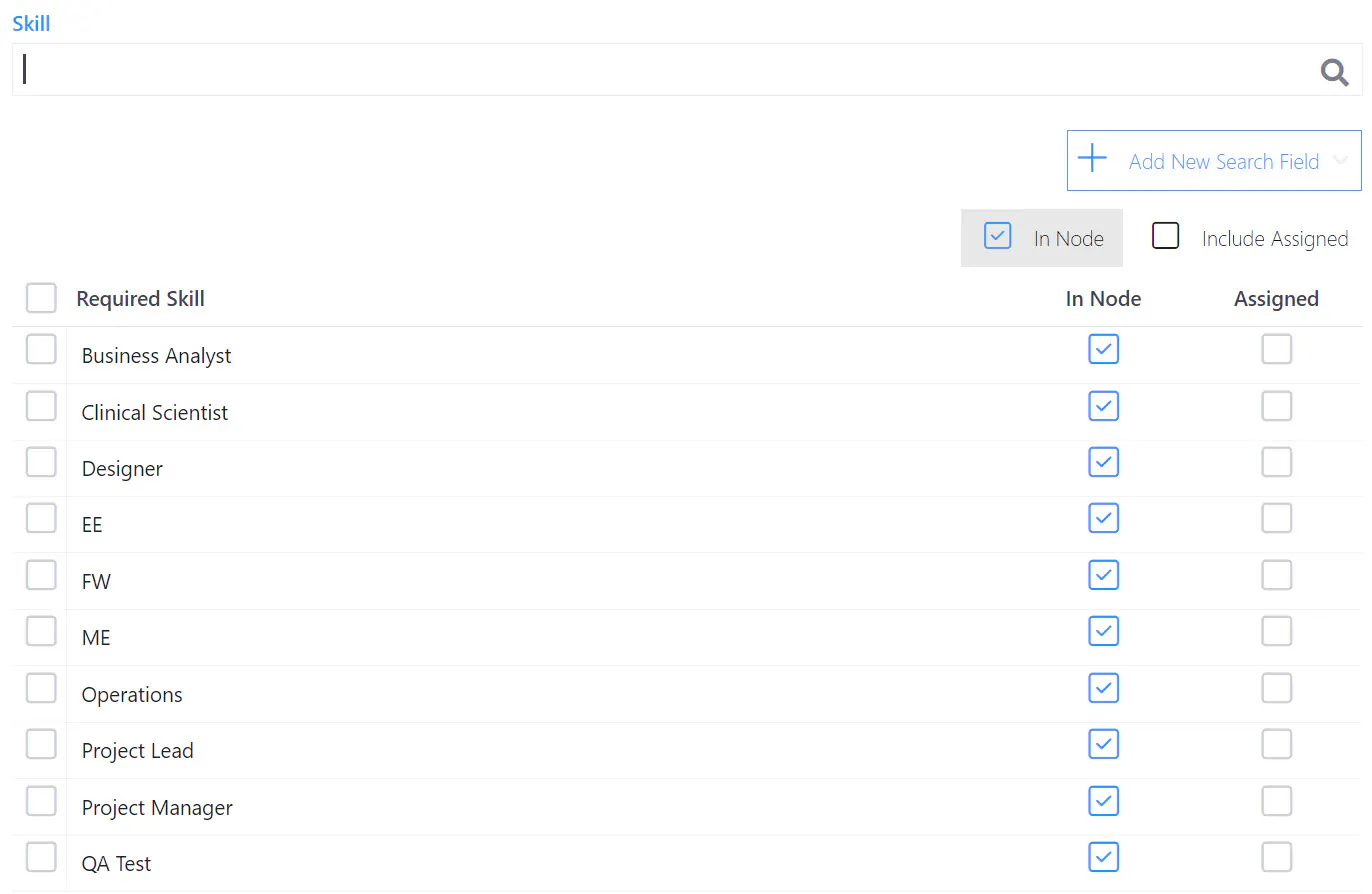
Task: Check Assigned for FW
Action: pos(1277,575)
